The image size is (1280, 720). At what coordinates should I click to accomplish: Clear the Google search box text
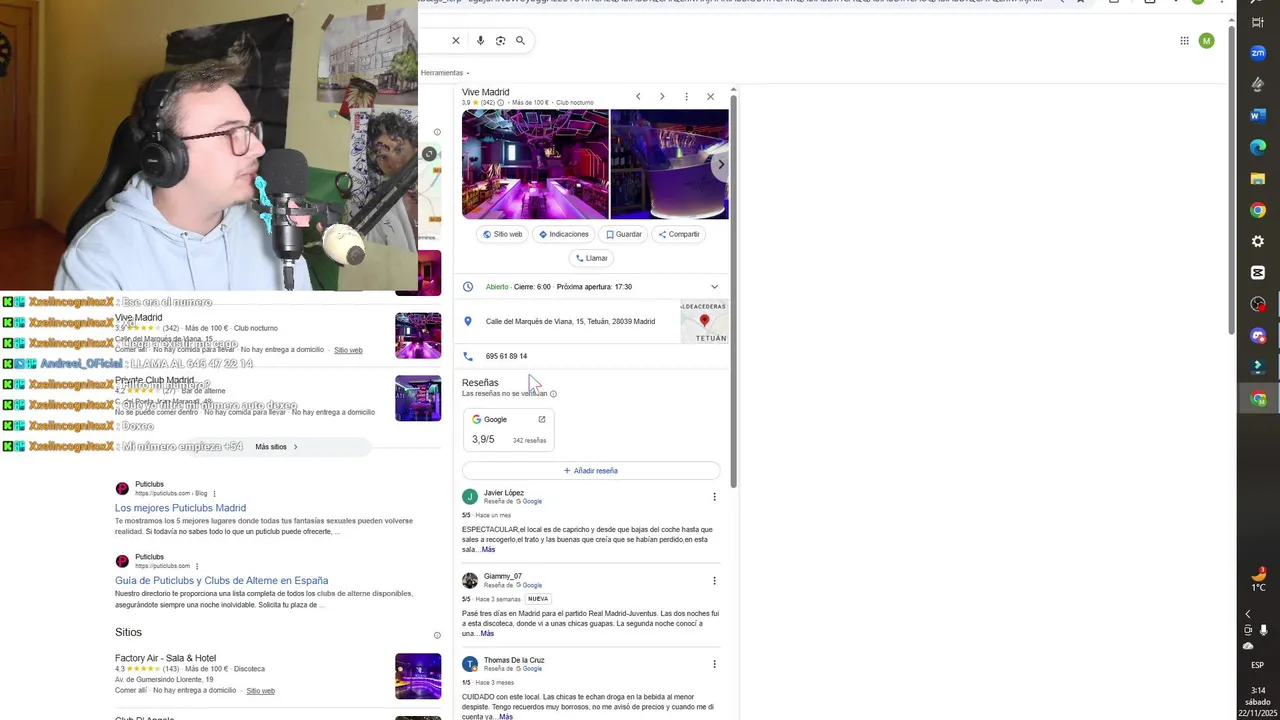tap(455, 41)
